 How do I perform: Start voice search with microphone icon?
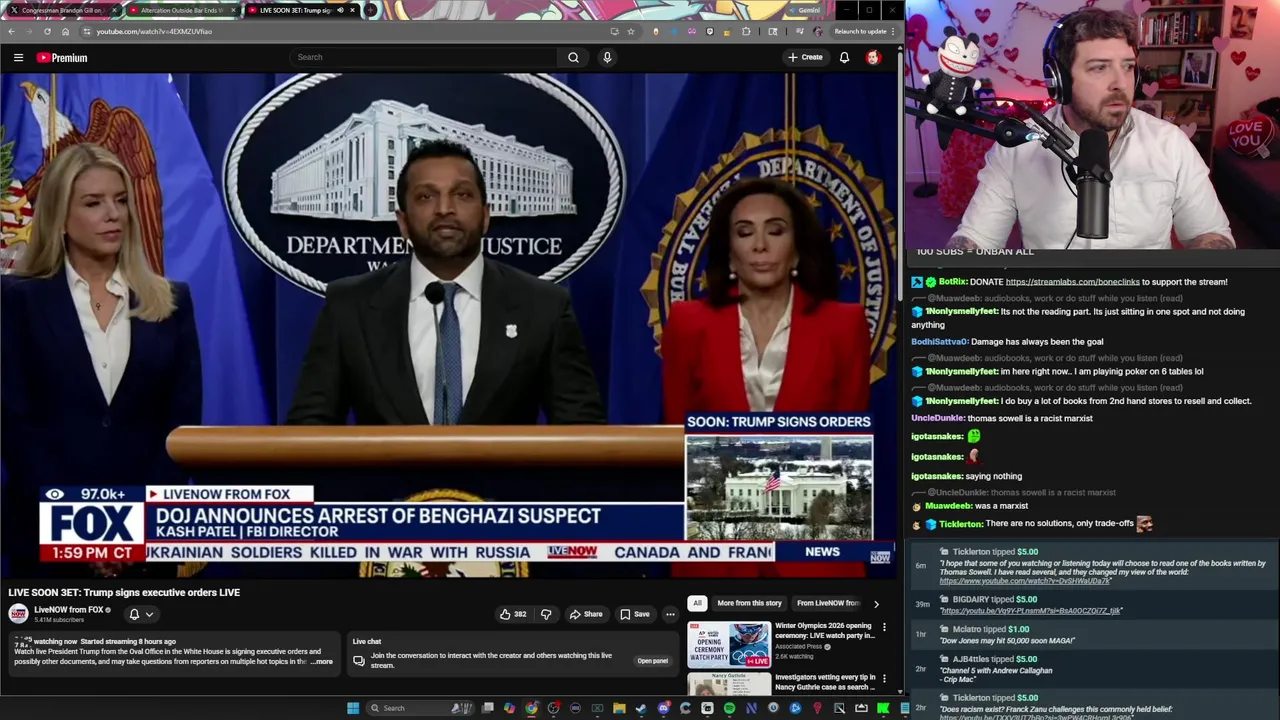pos(607,57)
